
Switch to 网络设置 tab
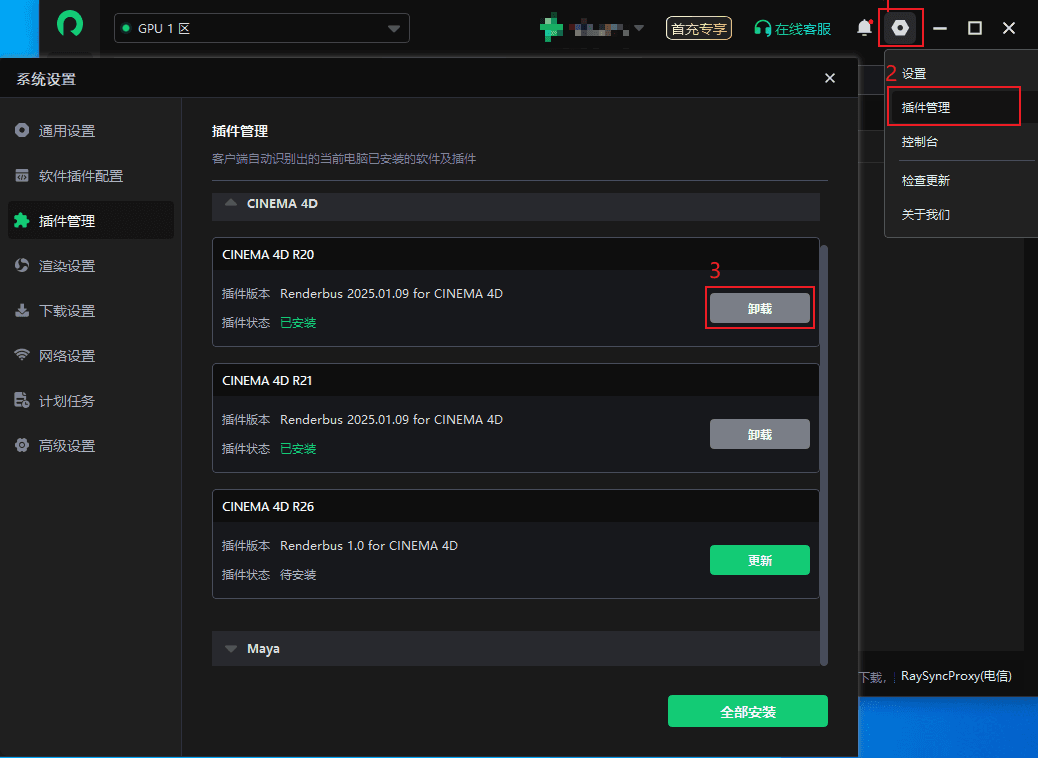pyautogui.click(x=91, y=355)
